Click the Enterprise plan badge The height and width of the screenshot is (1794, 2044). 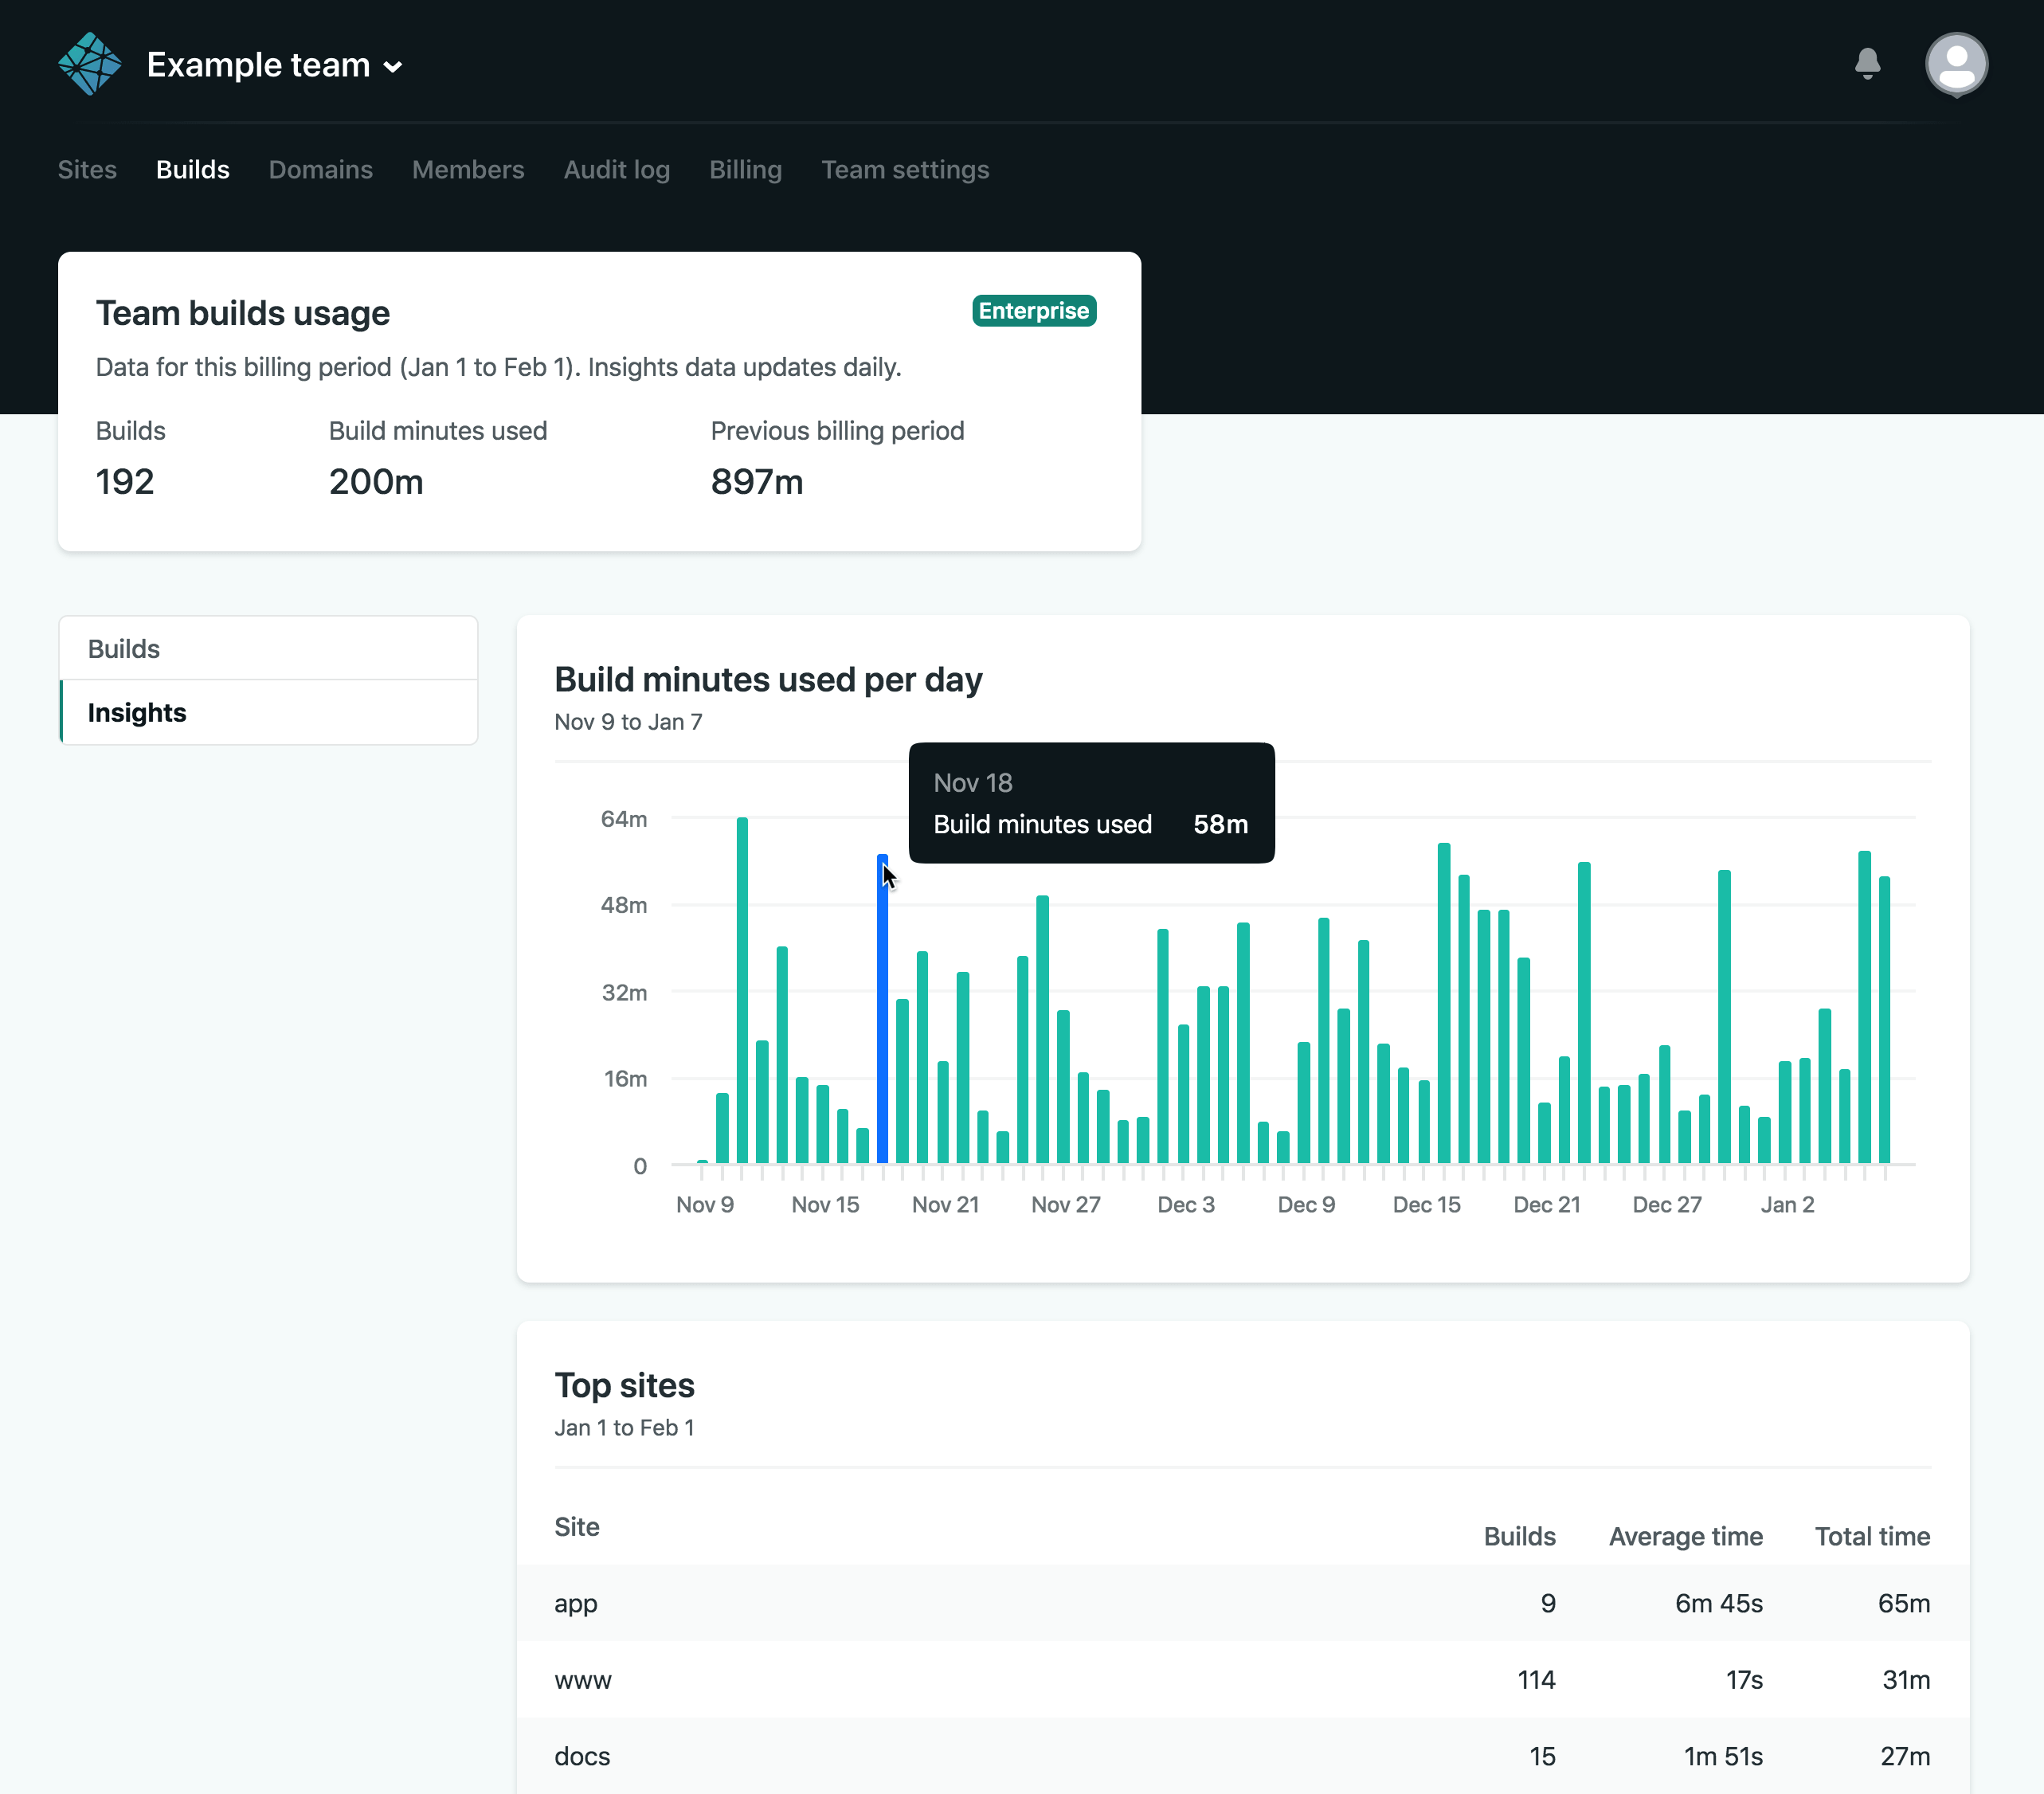tap(1033, 311)
